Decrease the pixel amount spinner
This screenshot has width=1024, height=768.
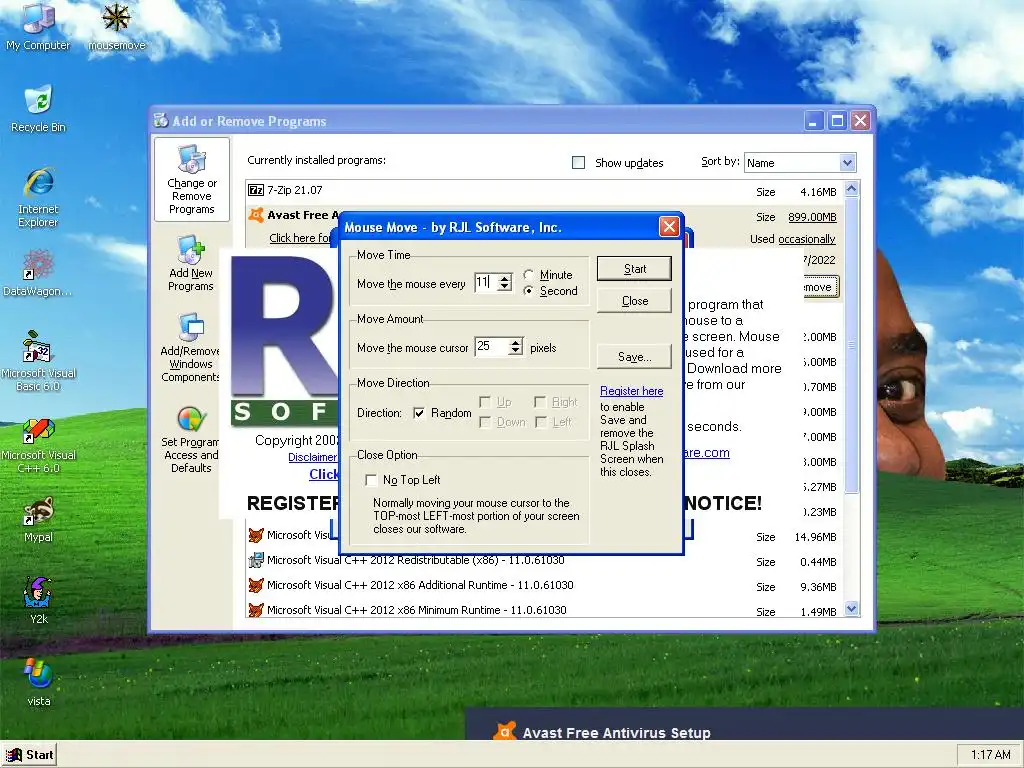(516, 351)
